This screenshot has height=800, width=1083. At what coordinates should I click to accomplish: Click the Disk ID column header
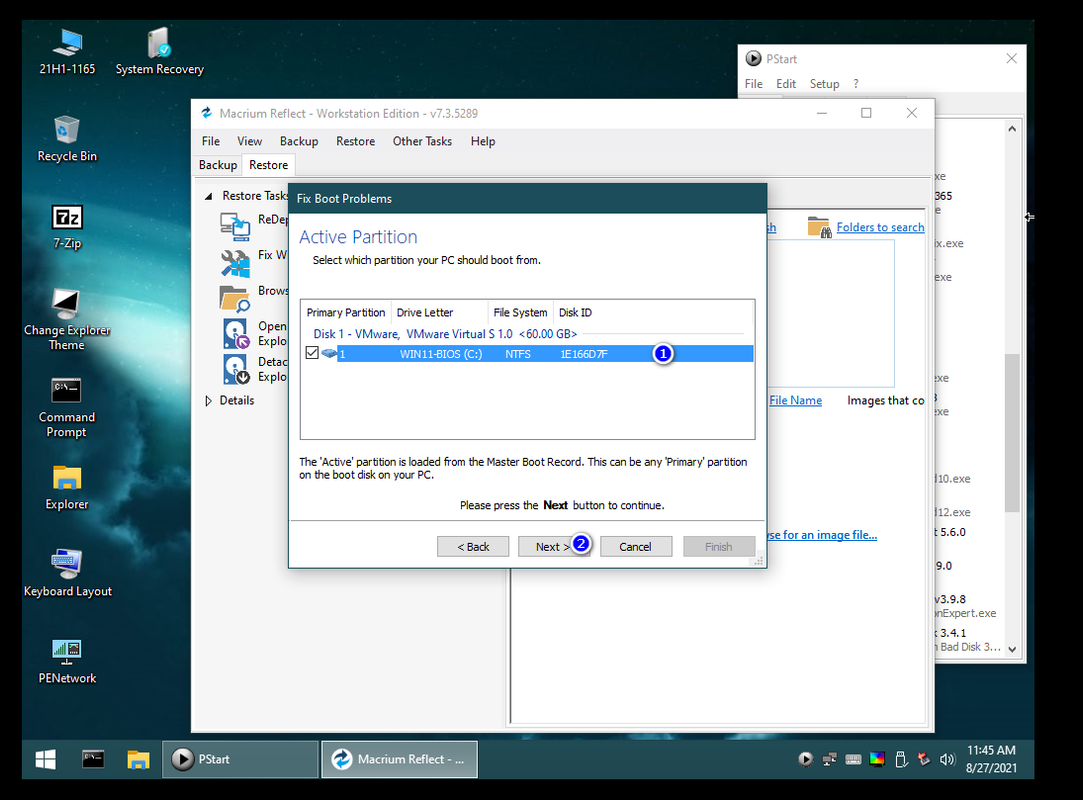point(576,312)
